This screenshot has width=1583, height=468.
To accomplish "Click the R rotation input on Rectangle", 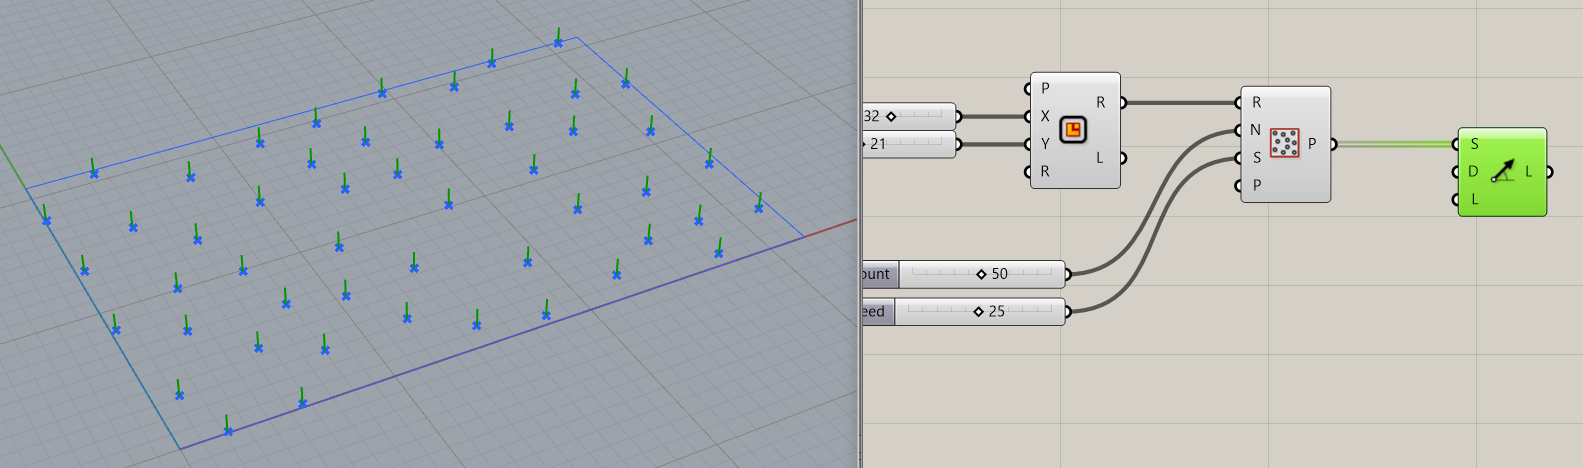I will [x=1044, y=172].
